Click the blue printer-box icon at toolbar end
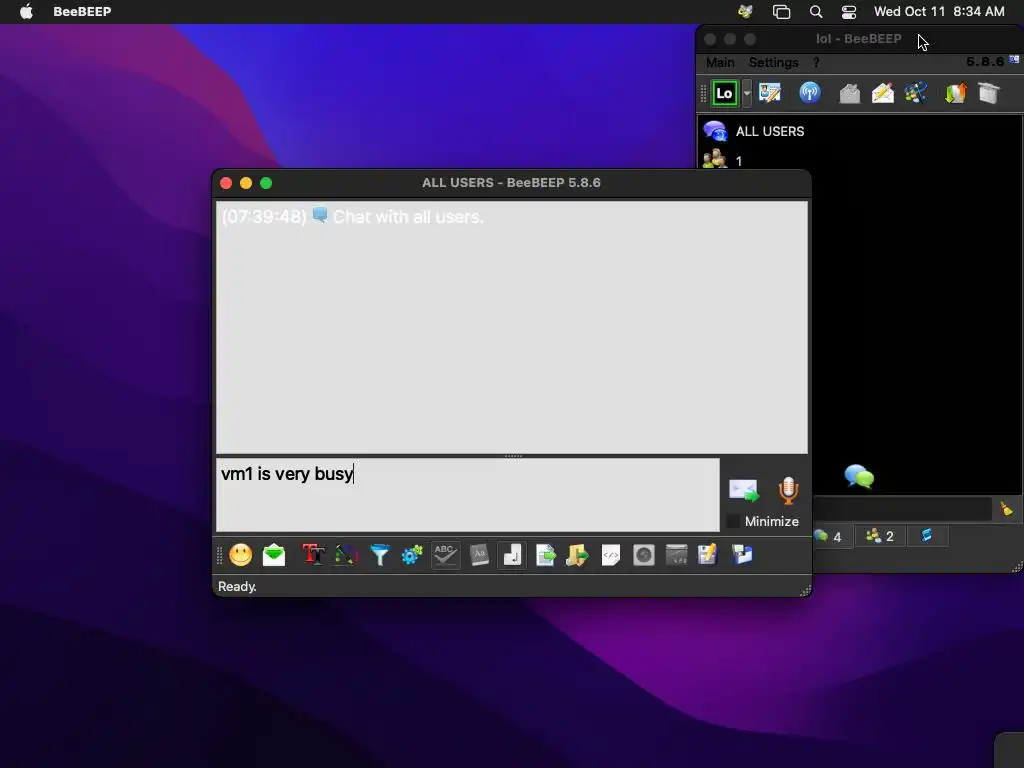The width and height of the screenshot is (1024, 768). pyautogui.click(x=743, y=555)
